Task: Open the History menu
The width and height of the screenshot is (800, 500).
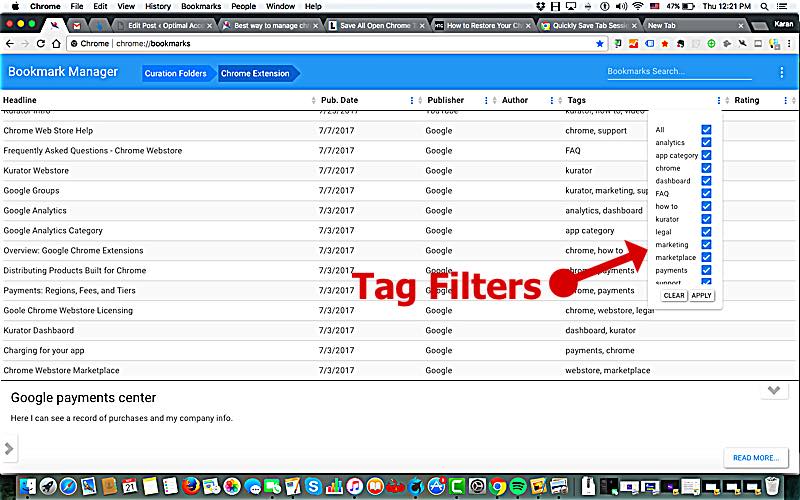Action: click(x=158, y=6)
